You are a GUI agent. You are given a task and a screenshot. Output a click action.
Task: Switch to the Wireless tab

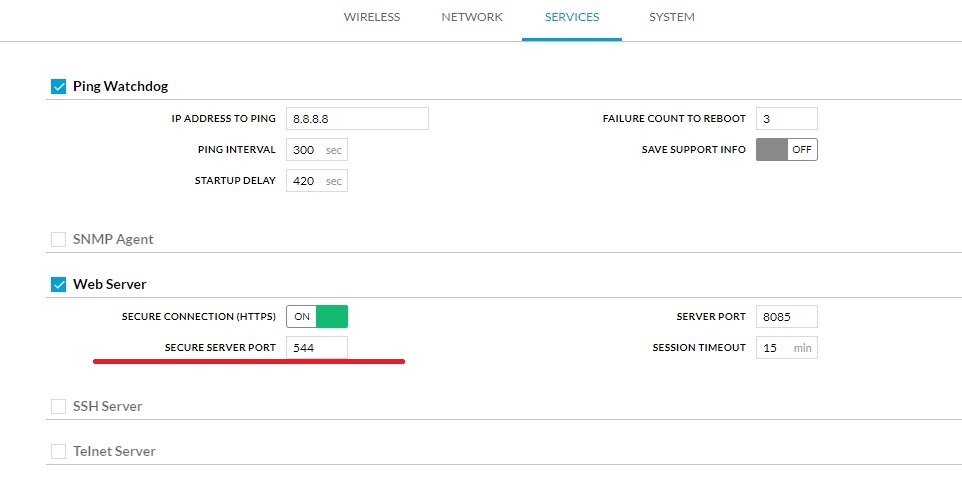click(371, 17)
